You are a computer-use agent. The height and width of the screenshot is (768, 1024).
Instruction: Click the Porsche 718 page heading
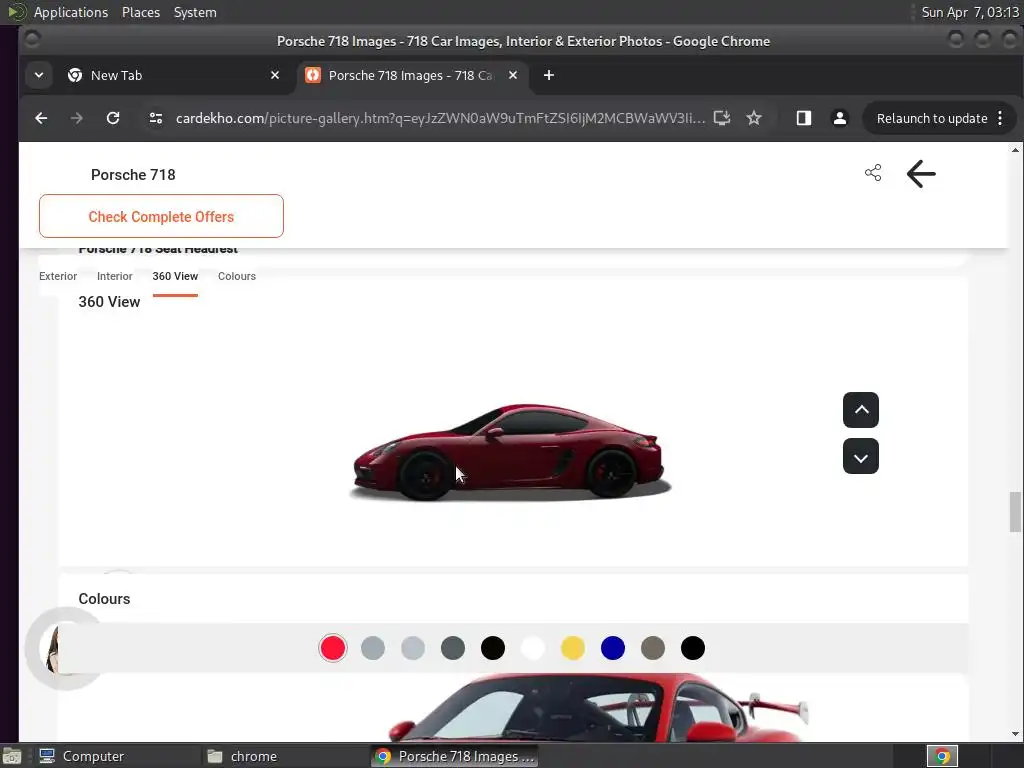click(x=133, y=175)
